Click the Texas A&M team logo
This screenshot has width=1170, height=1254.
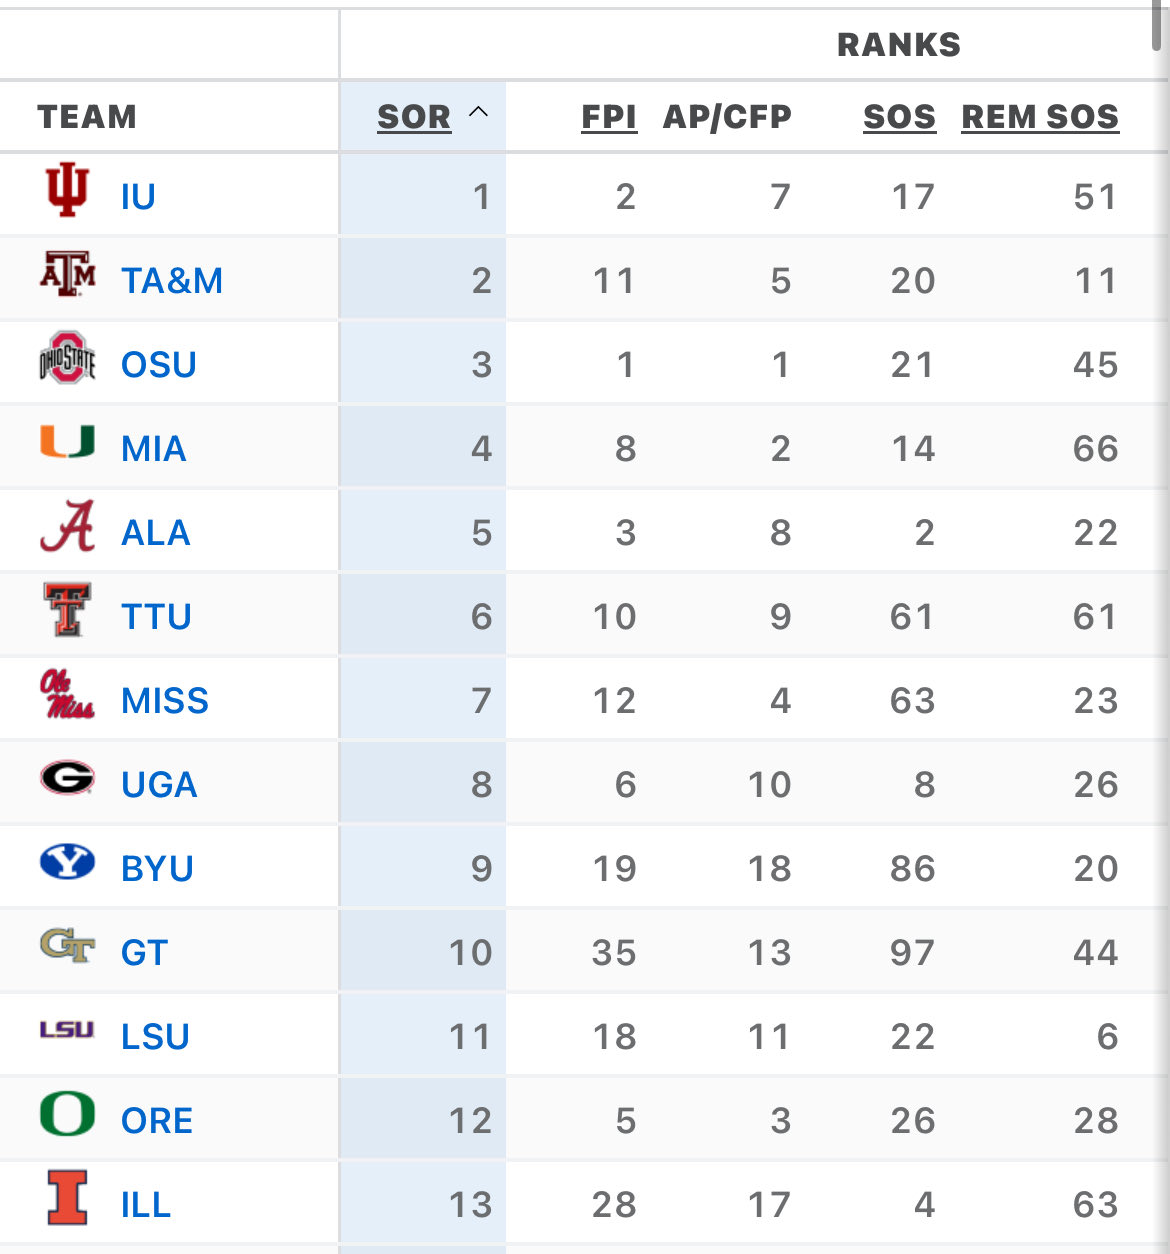[67, 274]
